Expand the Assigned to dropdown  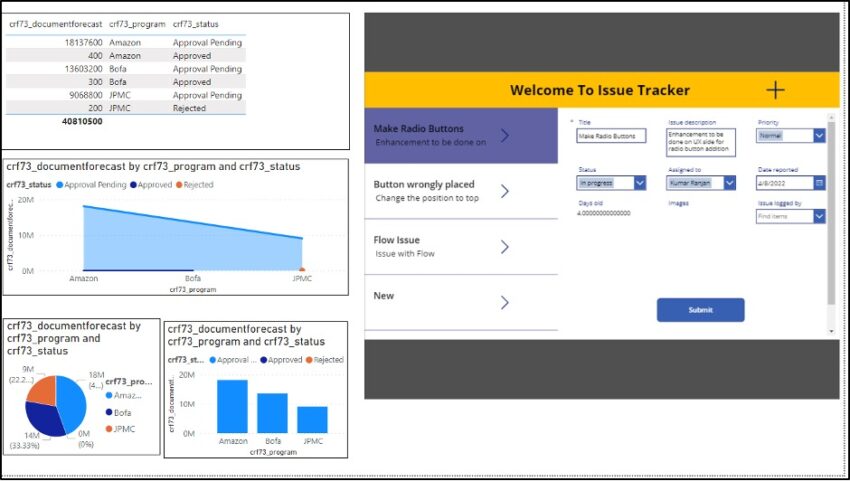click(x=729, y=183)
